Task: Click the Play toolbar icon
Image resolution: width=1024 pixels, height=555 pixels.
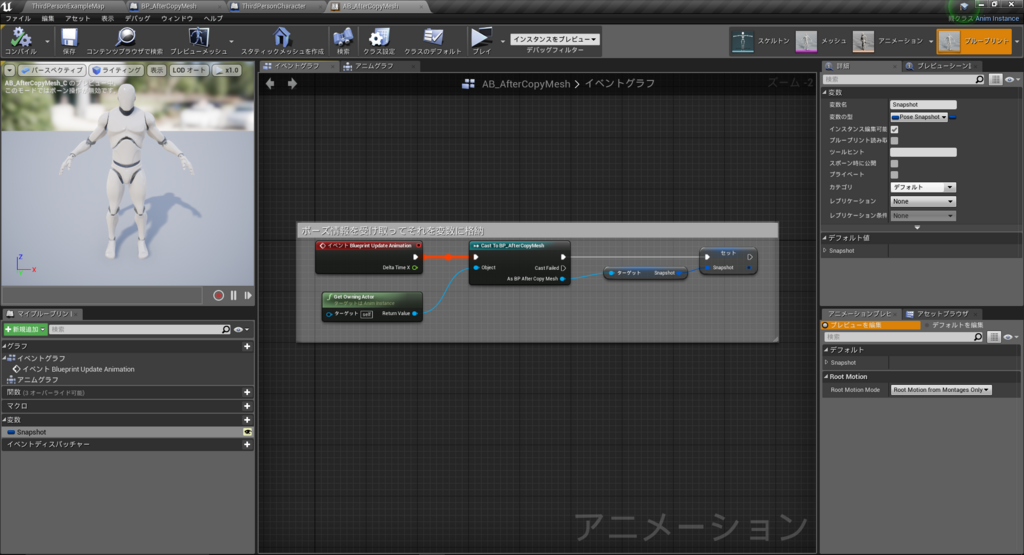Action: pyautogui.click(x=481, y=38)
